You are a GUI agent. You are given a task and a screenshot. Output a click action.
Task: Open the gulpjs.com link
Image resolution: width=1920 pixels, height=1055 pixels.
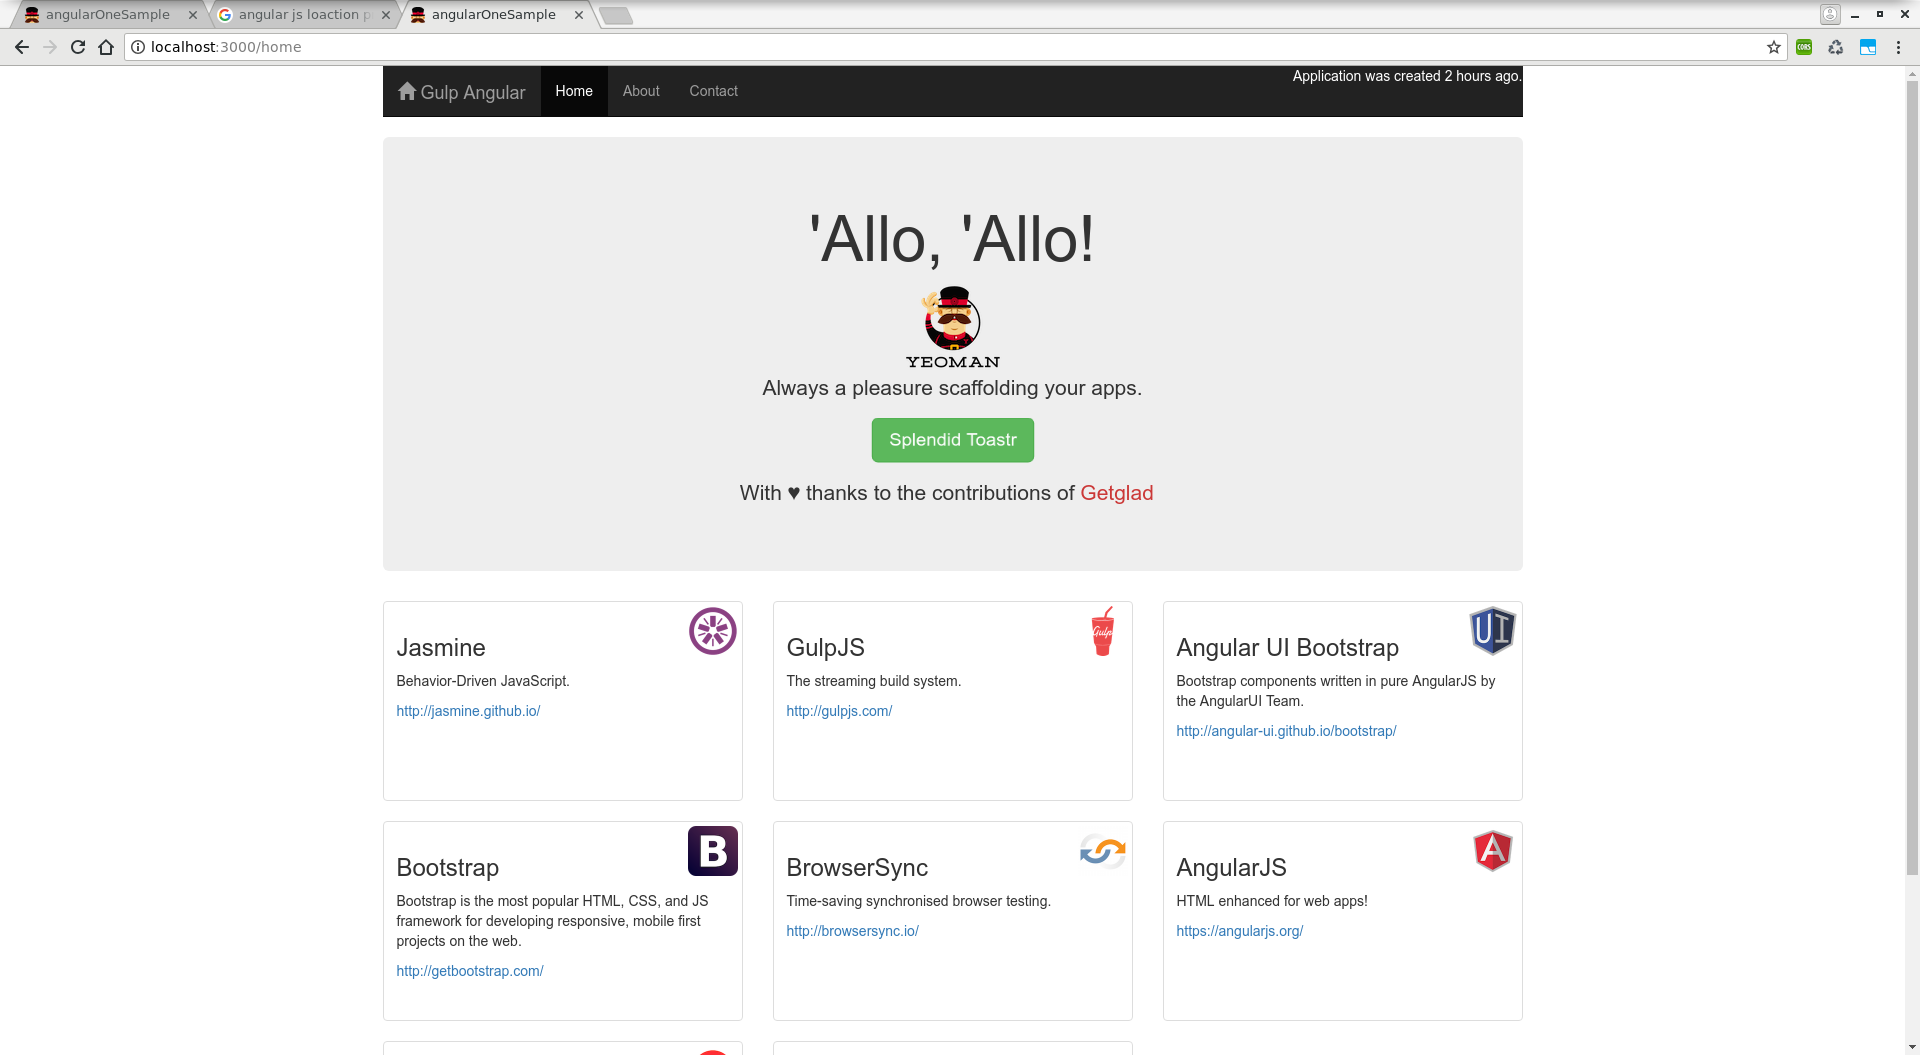point(839,711)
